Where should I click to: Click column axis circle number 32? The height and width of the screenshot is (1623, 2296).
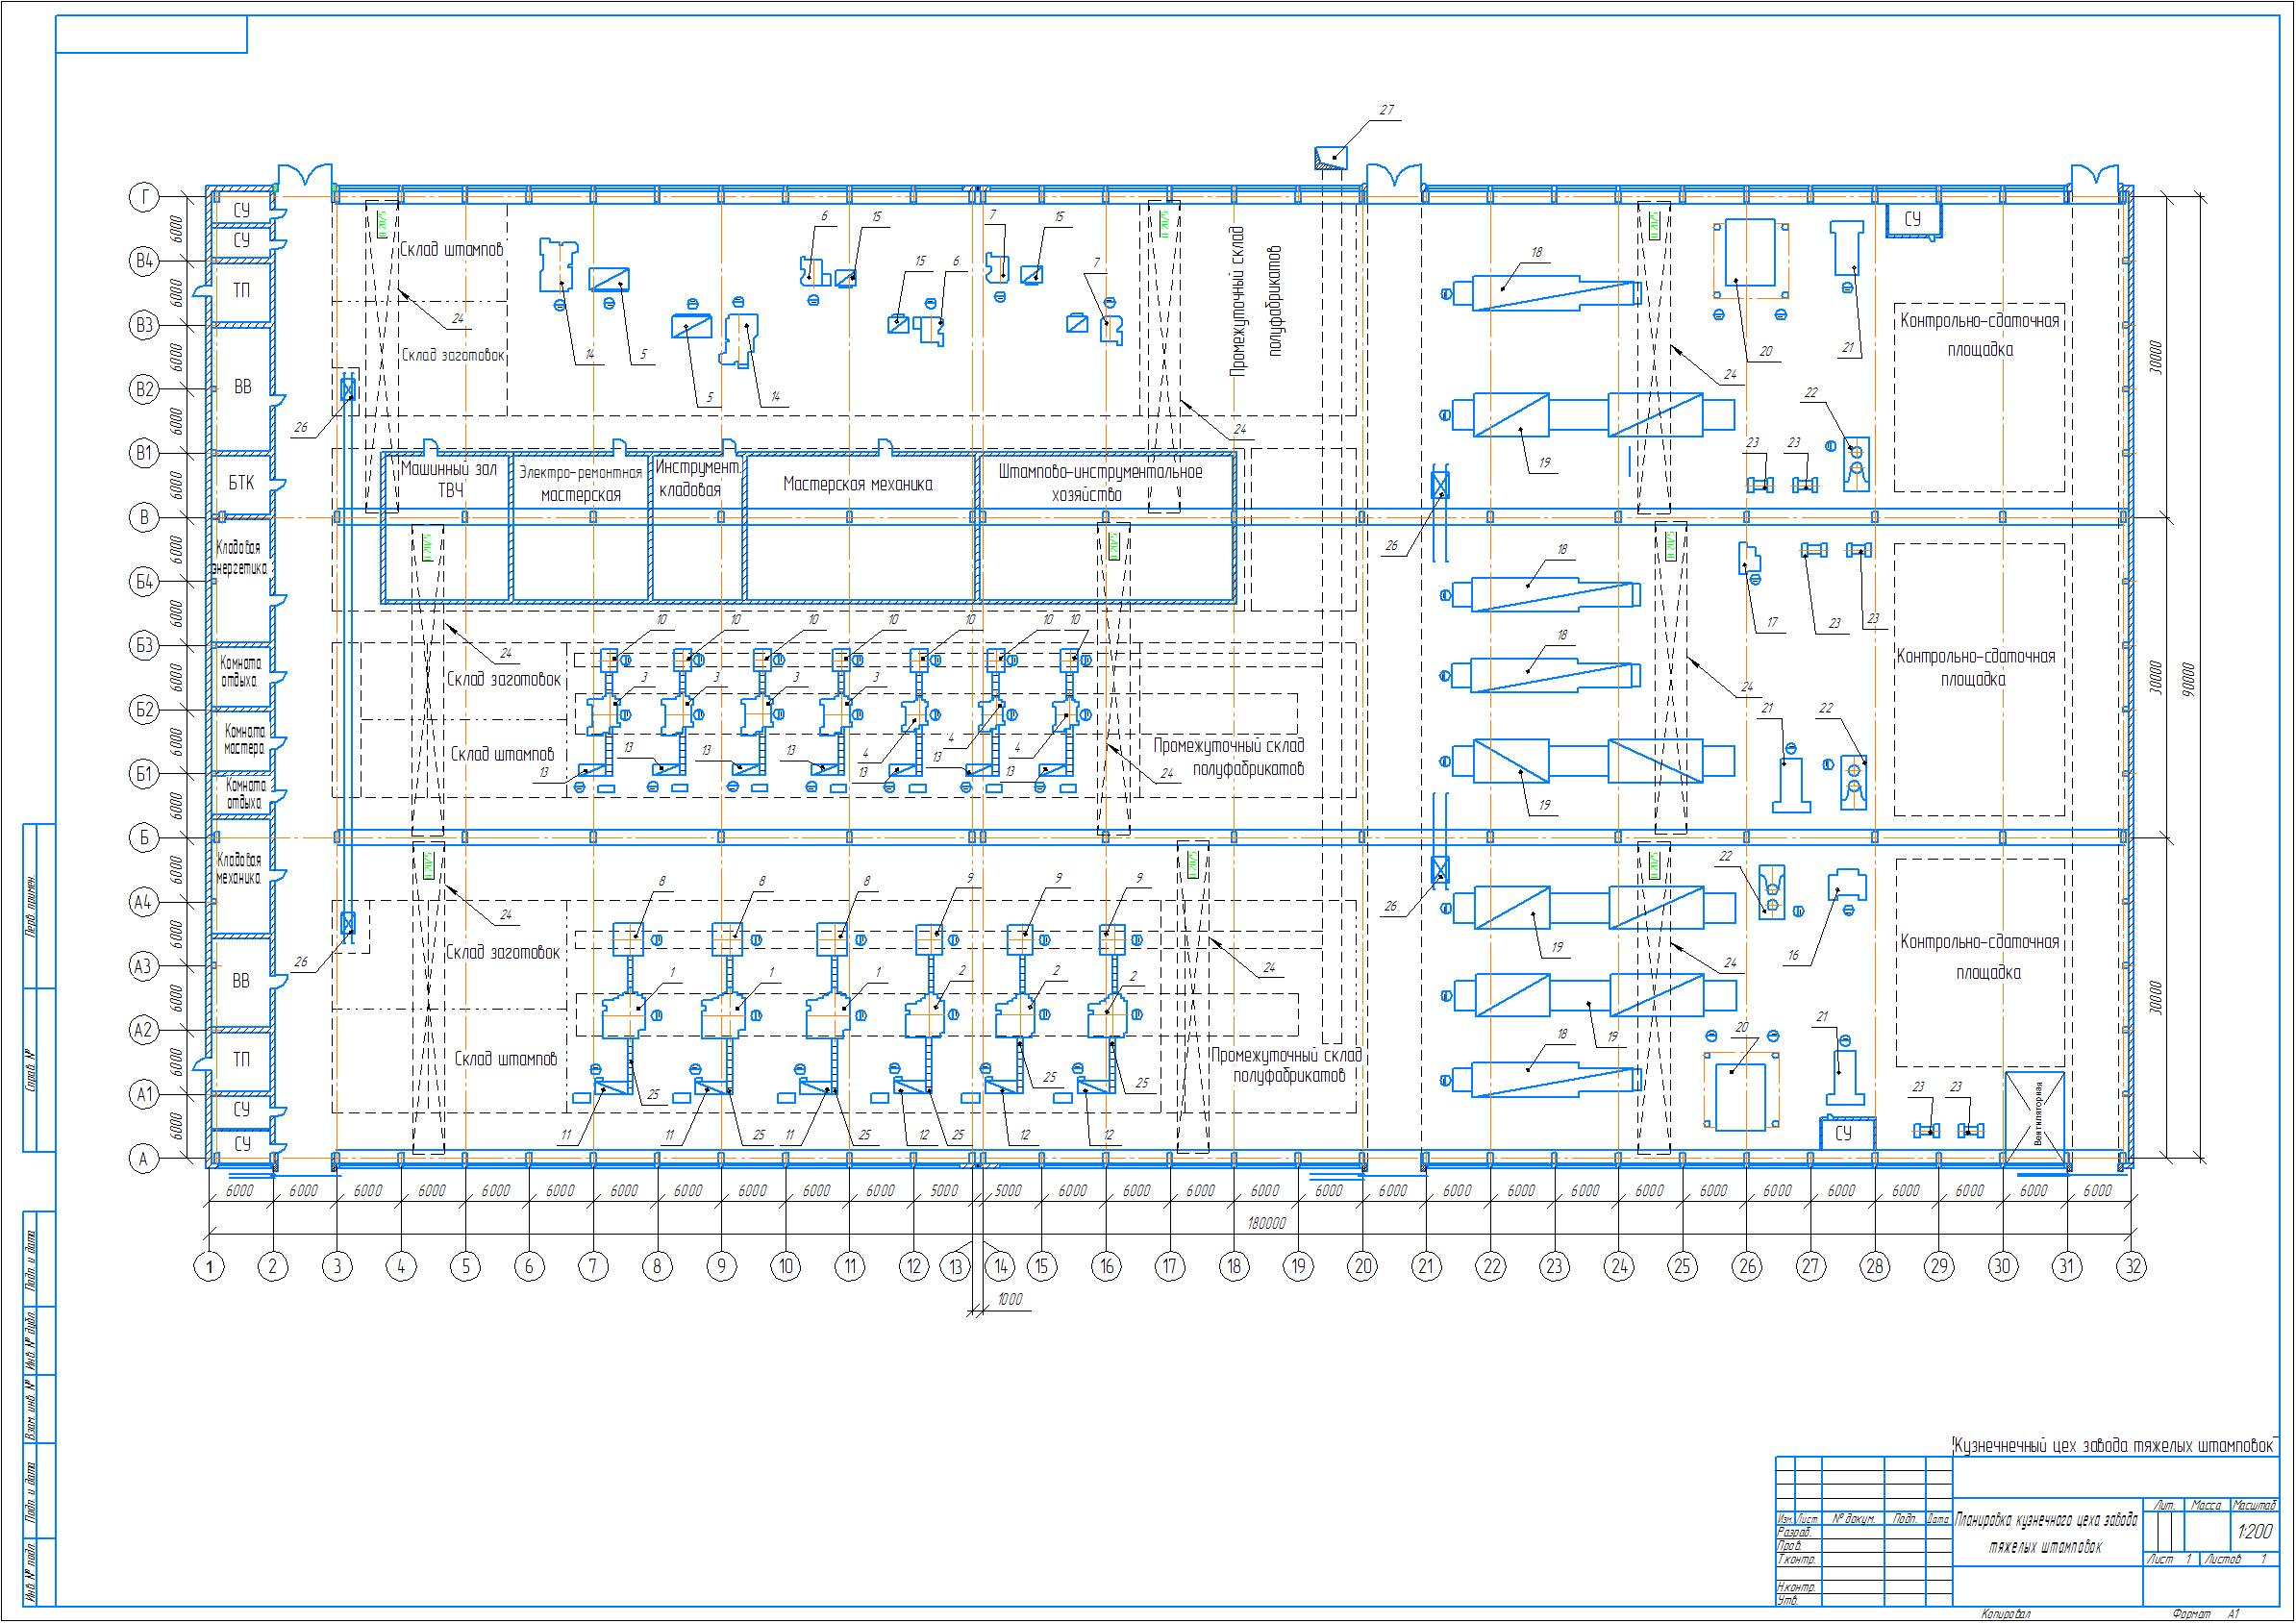tap(2133, 1267)
